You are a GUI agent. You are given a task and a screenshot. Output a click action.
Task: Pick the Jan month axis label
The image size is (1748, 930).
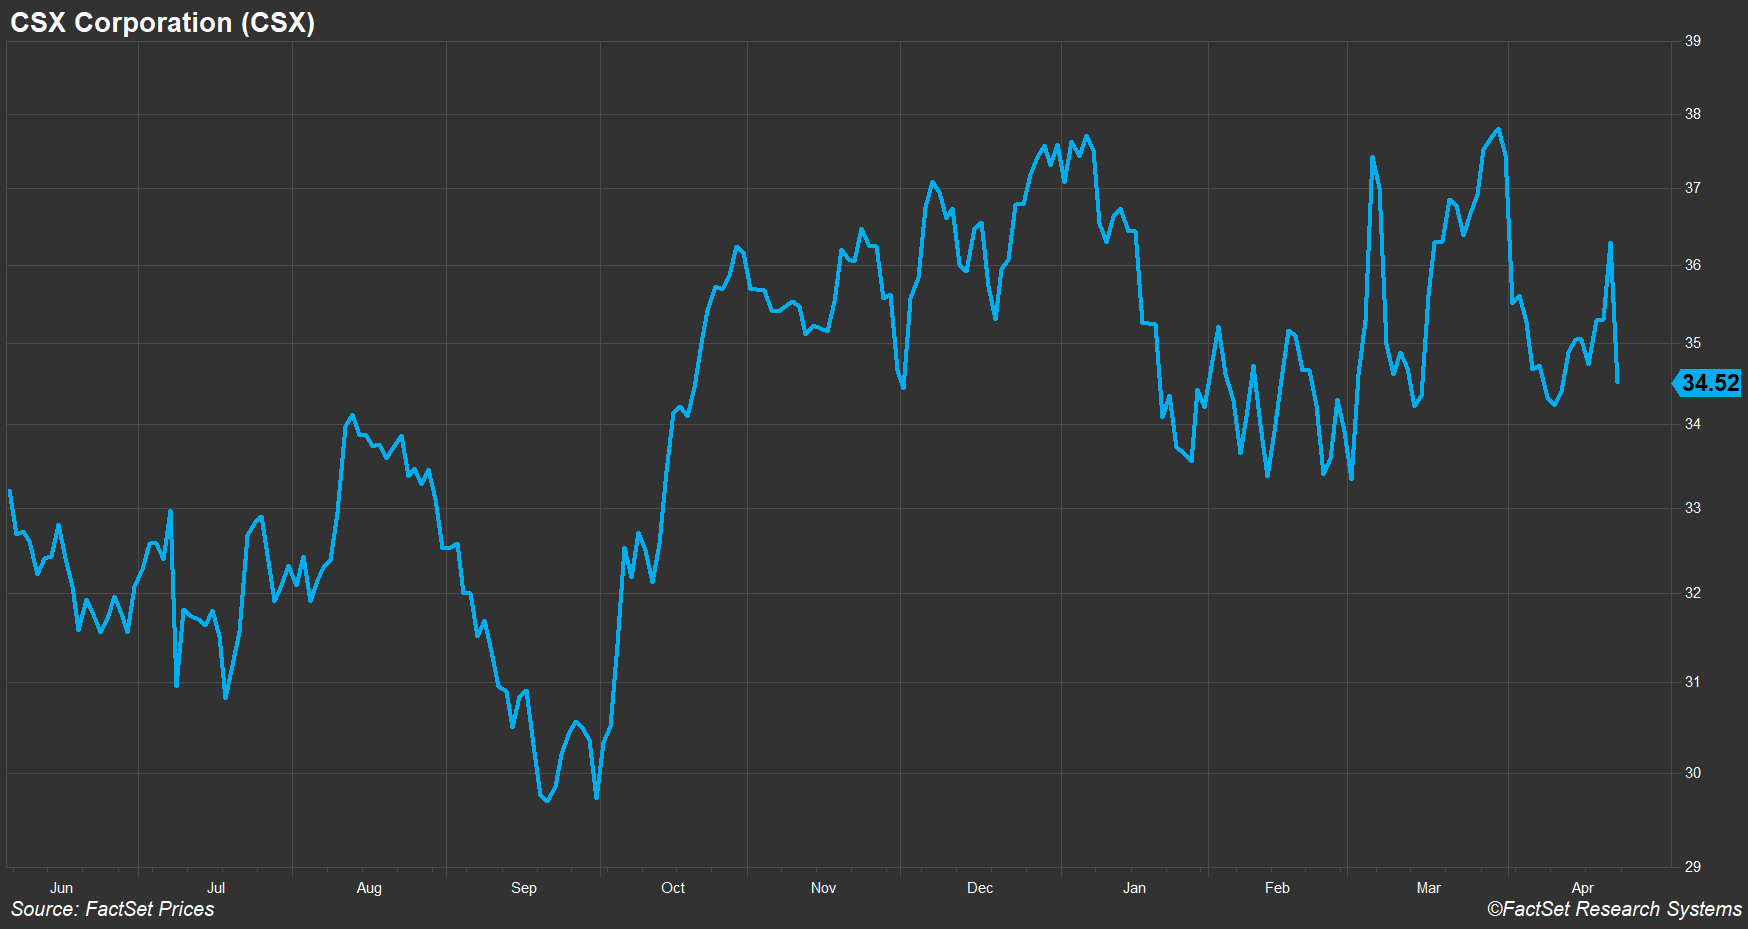tap(1134, 888)
